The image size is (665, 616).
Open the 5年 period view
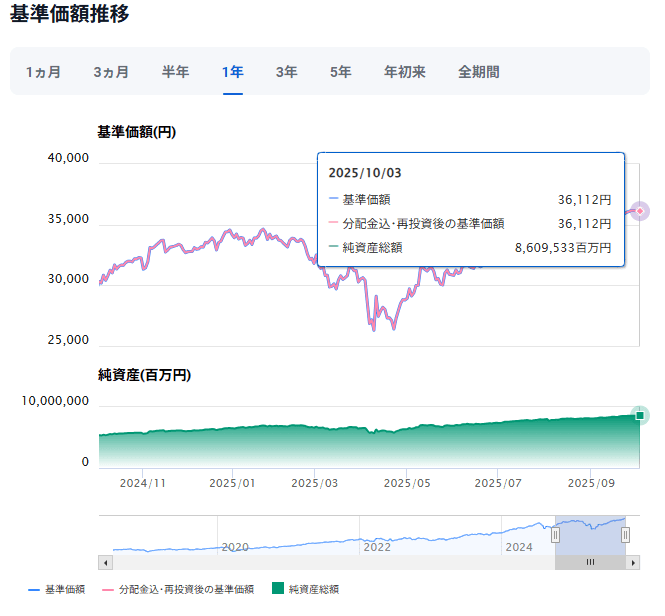click(x=340, y=72)
